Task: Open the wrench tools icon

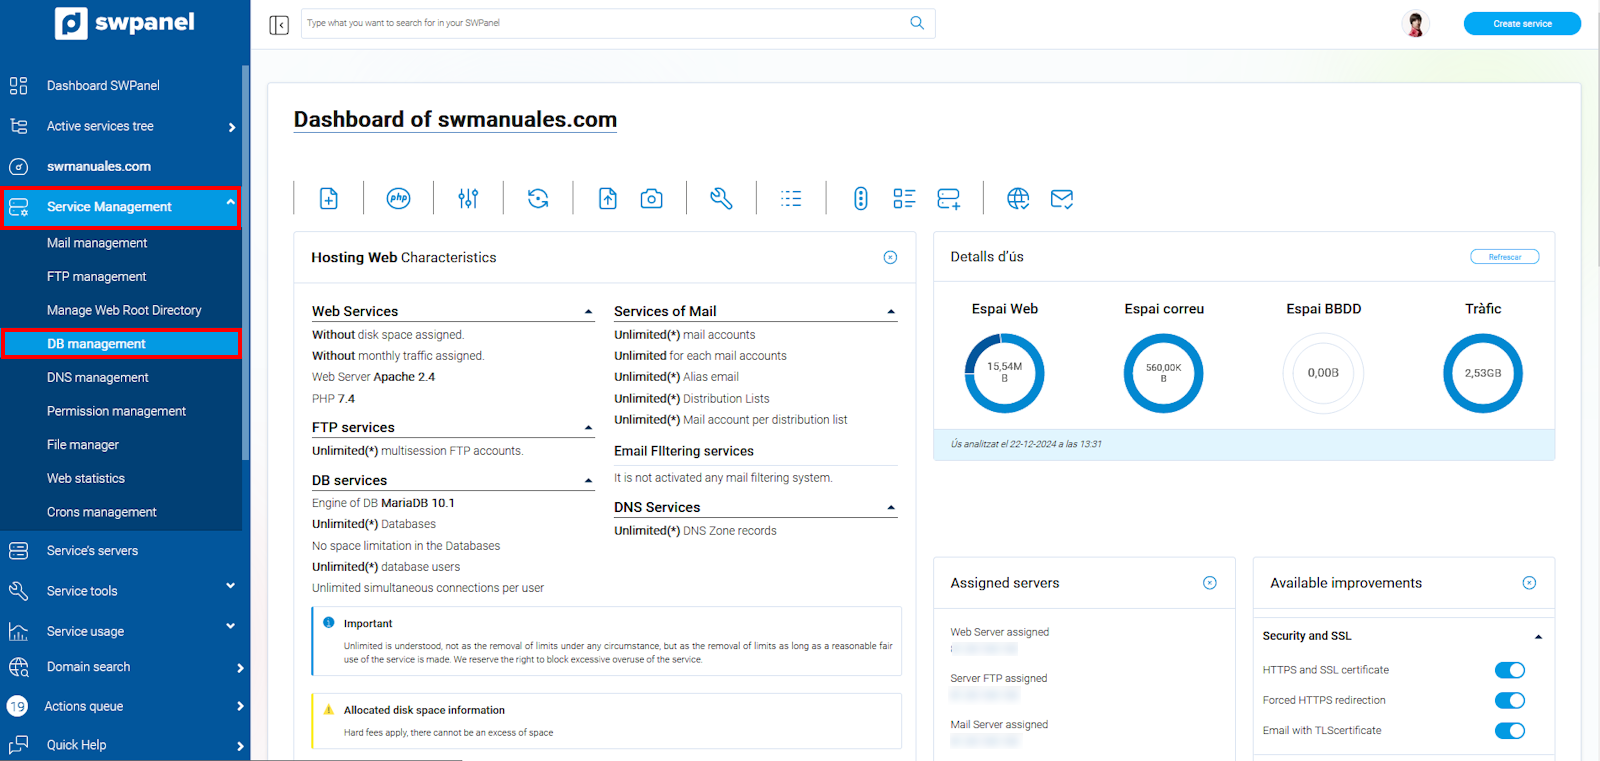Action: [721, 199]
